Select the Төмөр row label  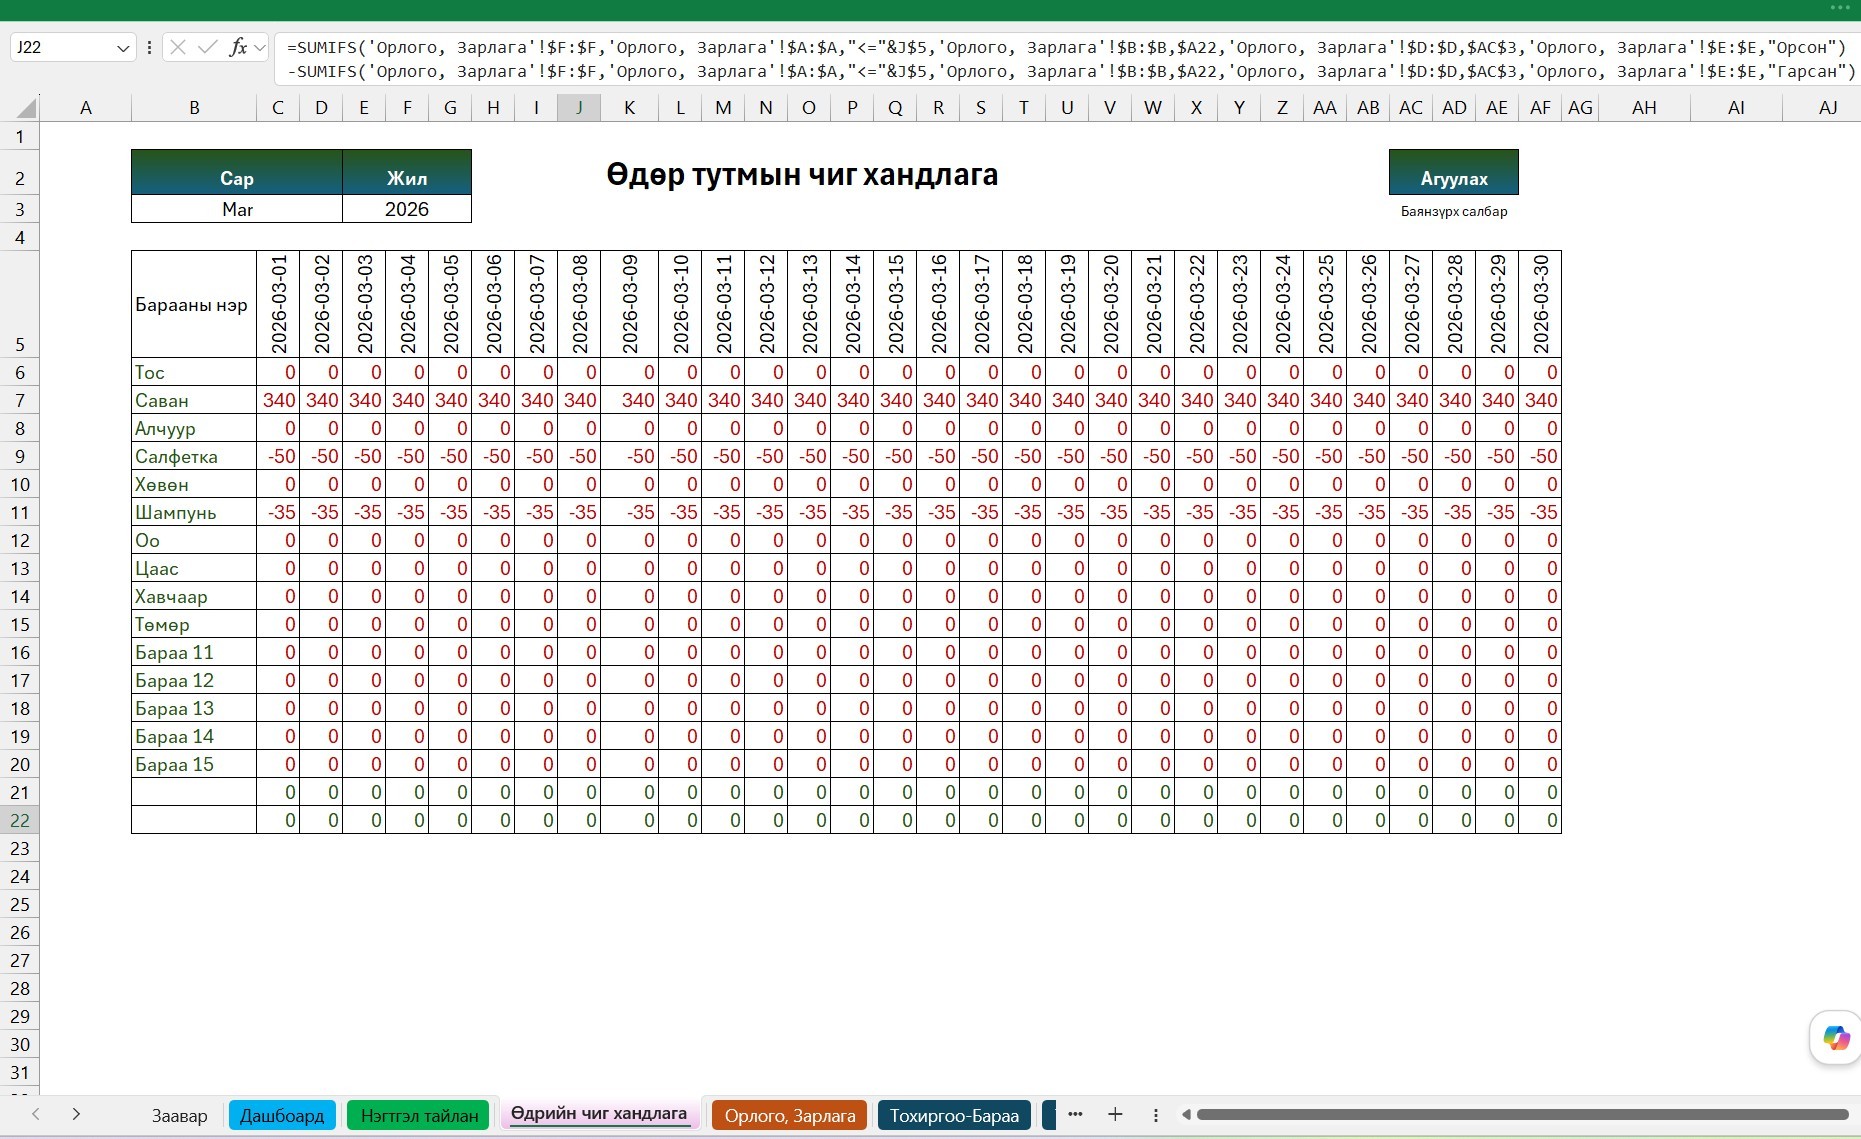[194, 624]
